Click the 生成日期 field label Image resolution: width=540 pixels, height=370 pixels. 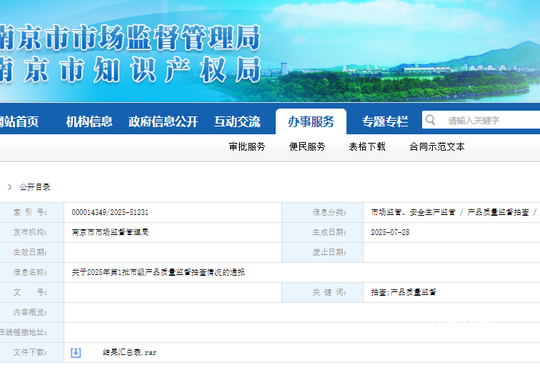tap(329, 232)
